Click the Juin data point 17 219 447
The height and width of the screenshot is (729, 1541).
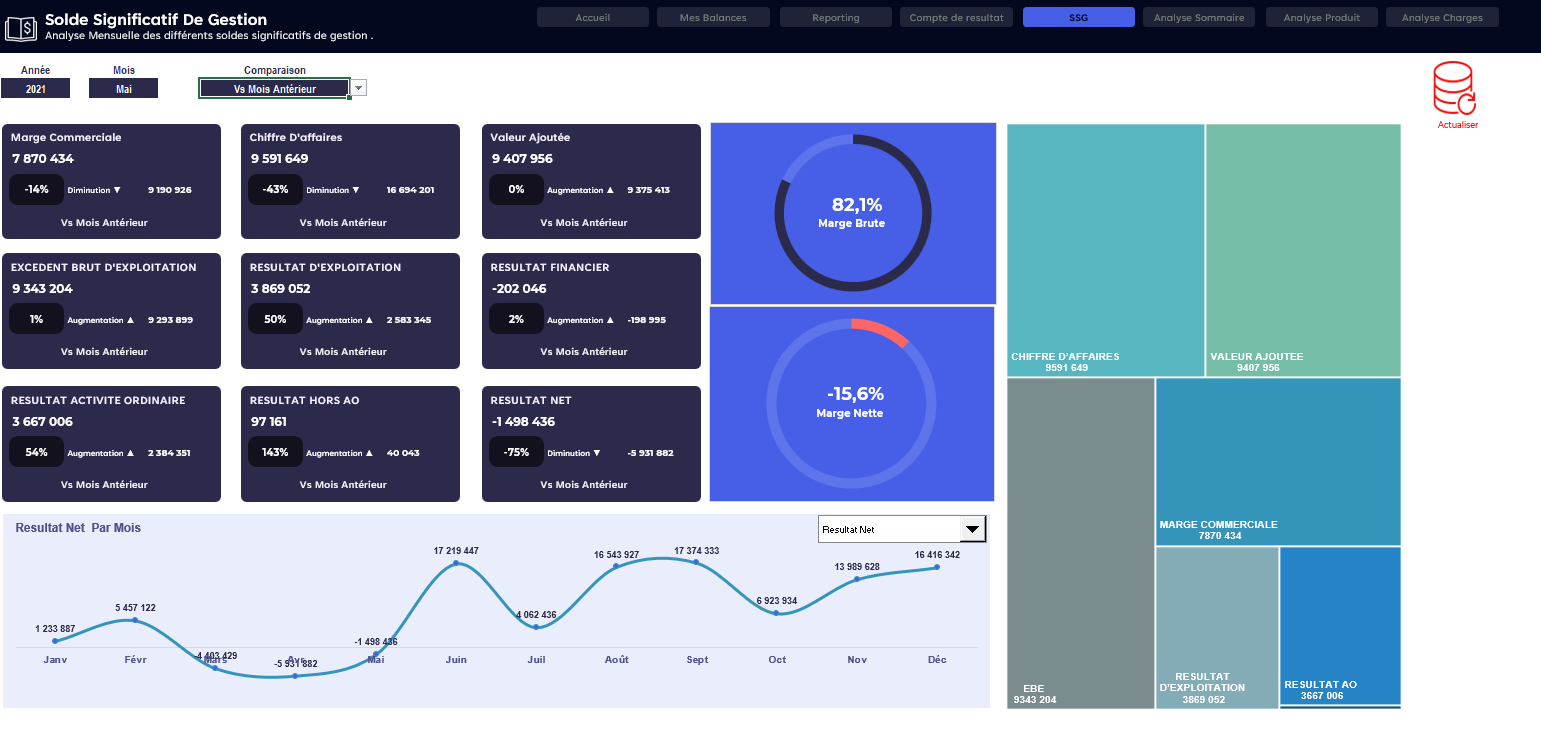point(456,563)
